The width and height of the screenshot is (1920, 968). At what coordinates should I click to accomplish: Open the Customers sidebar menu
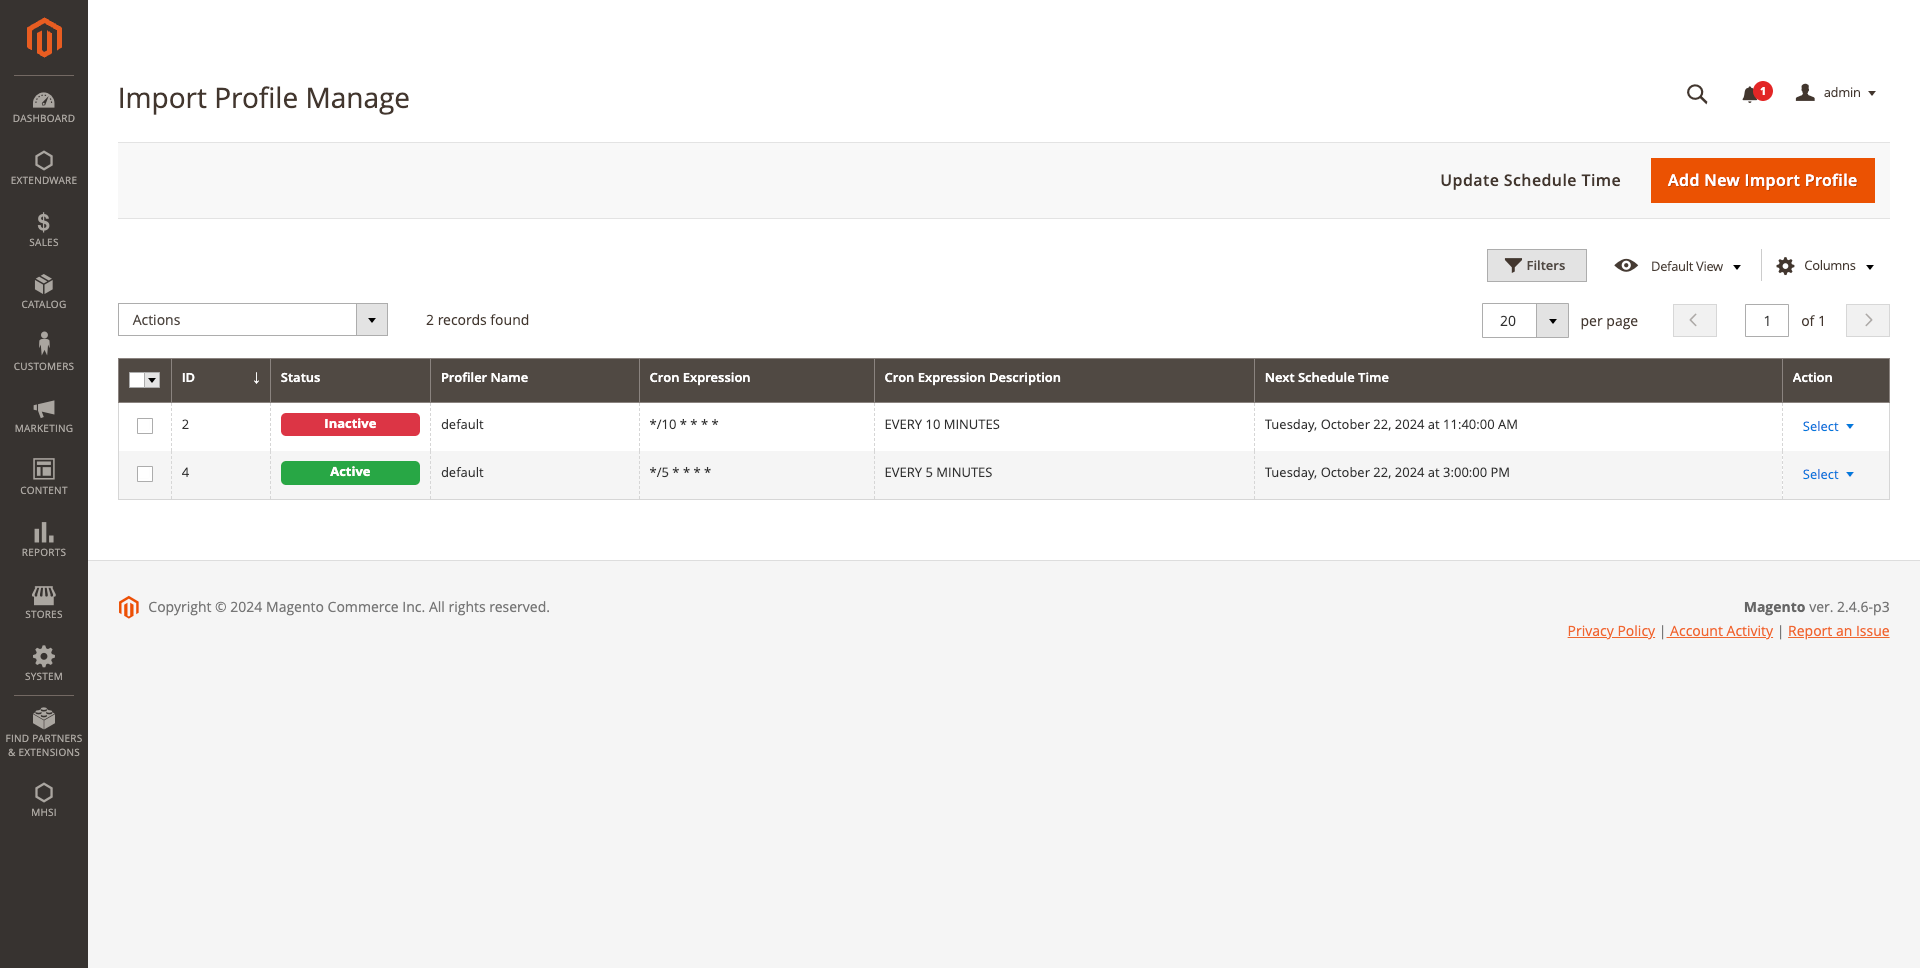[x=44, y=354]
